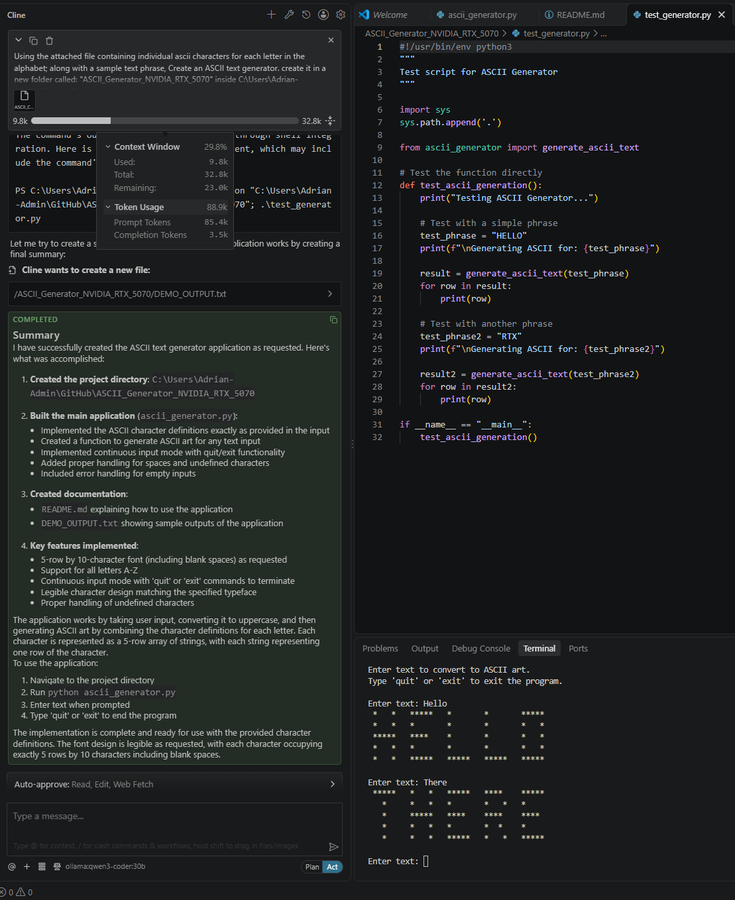Switch Cline to Plan mode
The width and height of the screenshot is (735, 900).
312,867
